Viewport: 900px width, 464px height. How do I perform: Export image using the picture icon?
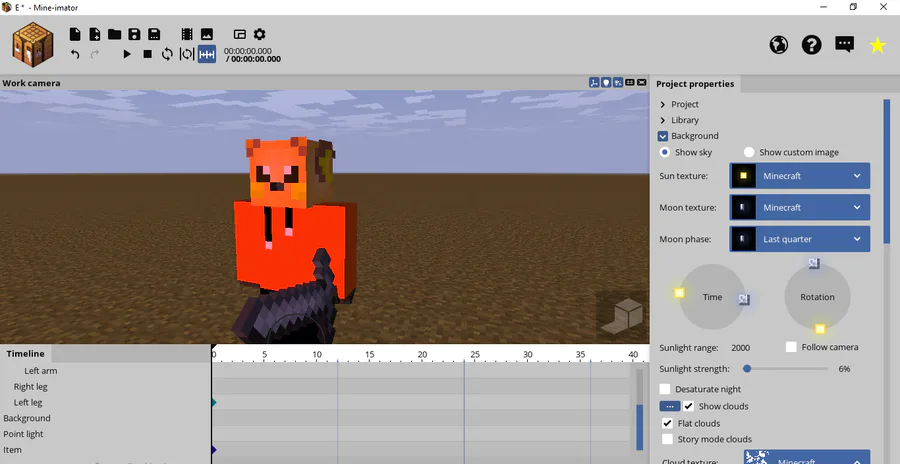click(207, 34)
